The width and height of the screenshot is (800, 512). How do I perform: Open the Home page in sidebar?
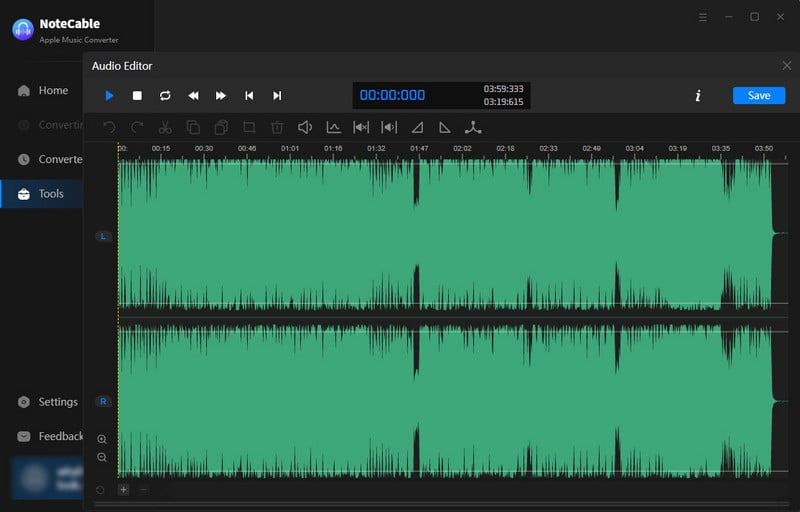(x=42, y=90)
